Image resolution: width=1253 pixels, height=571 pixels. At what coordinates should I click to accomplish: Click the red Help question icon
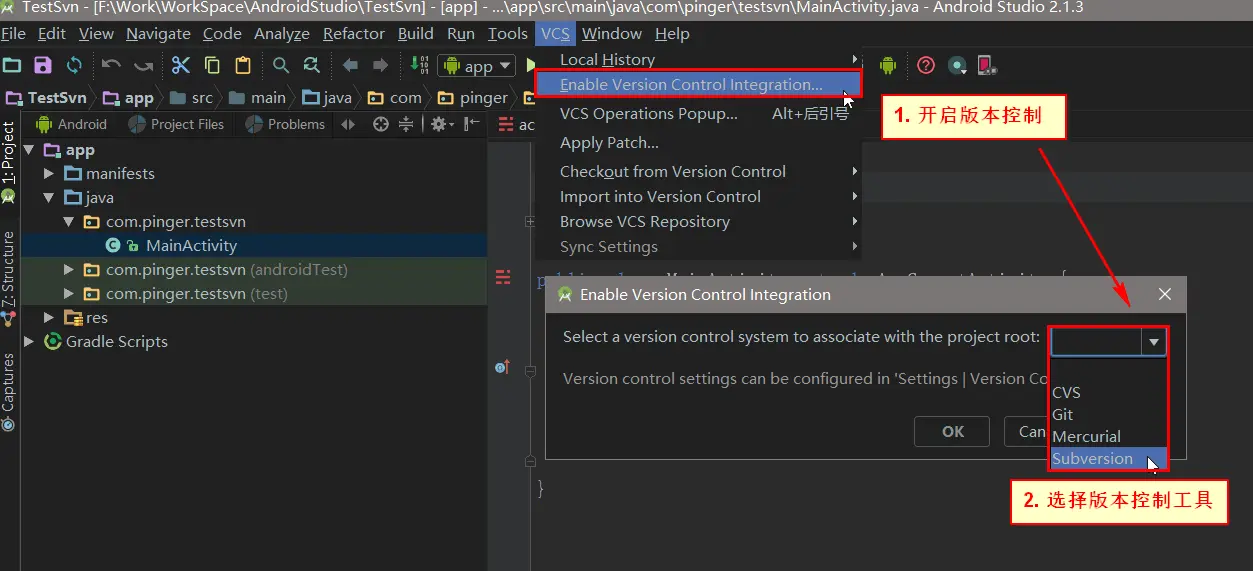pyautogui.click(x=926, y=66)
